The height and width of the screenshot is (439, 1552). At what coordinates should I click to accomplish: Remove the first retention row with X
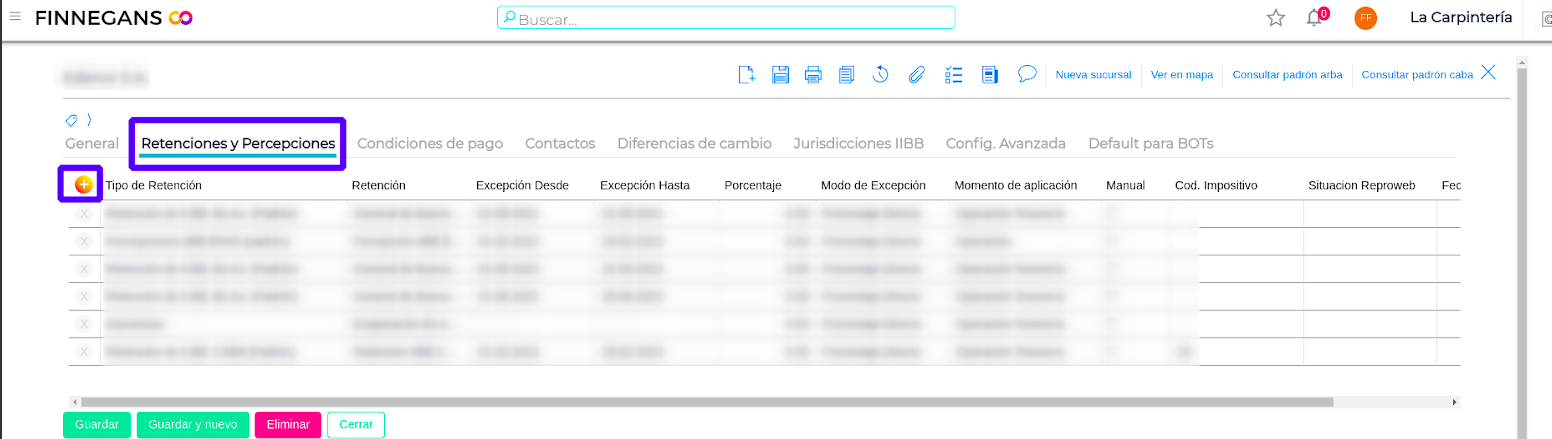click(x=84, y=213)
